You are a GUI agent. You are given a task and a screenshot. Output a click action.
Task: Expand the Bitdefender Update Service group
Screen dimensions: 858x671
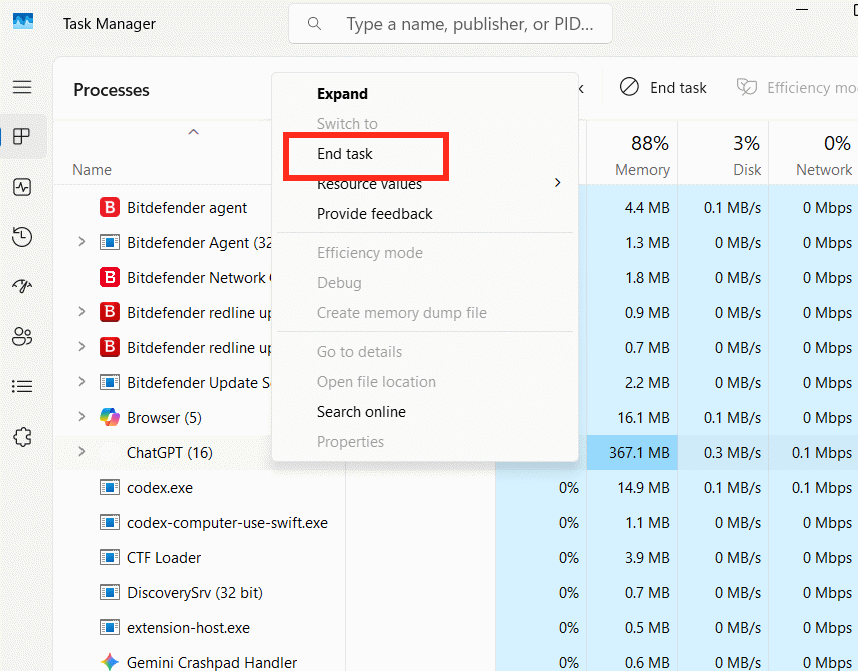tap(82, 381)
